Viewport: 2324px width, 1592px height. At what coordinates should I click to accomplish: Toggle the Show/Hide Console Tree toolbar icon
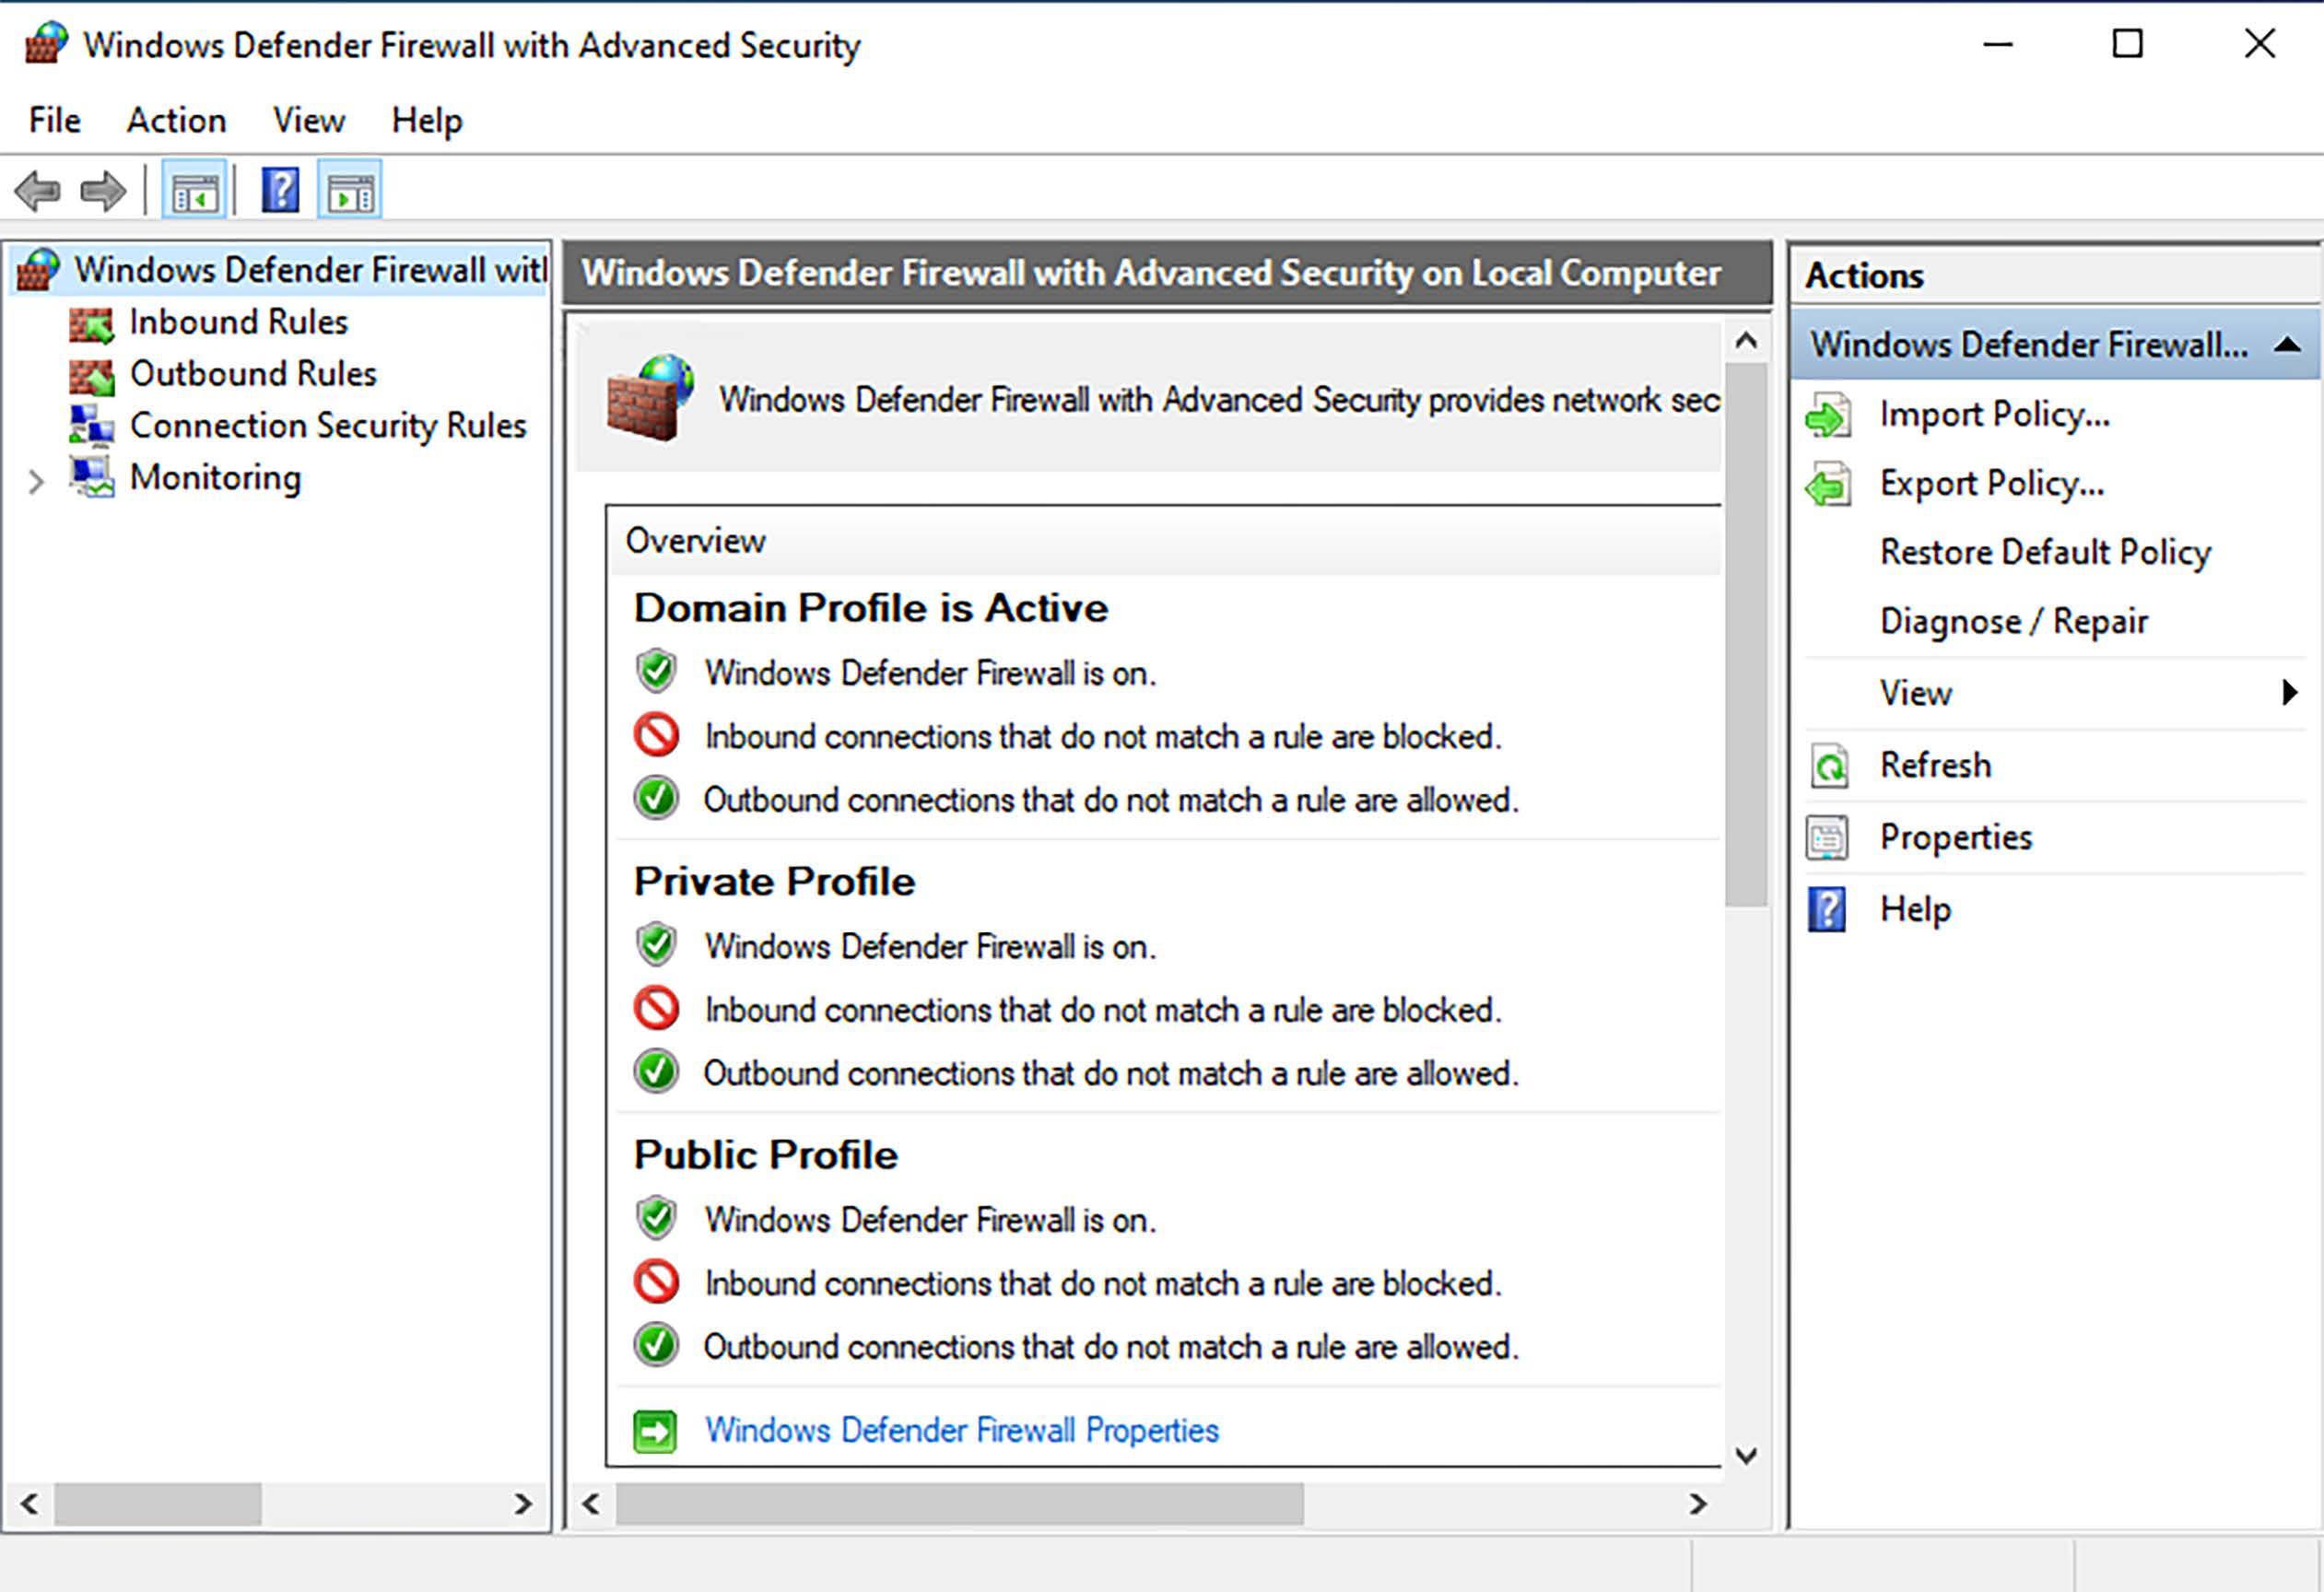point(194,190)
